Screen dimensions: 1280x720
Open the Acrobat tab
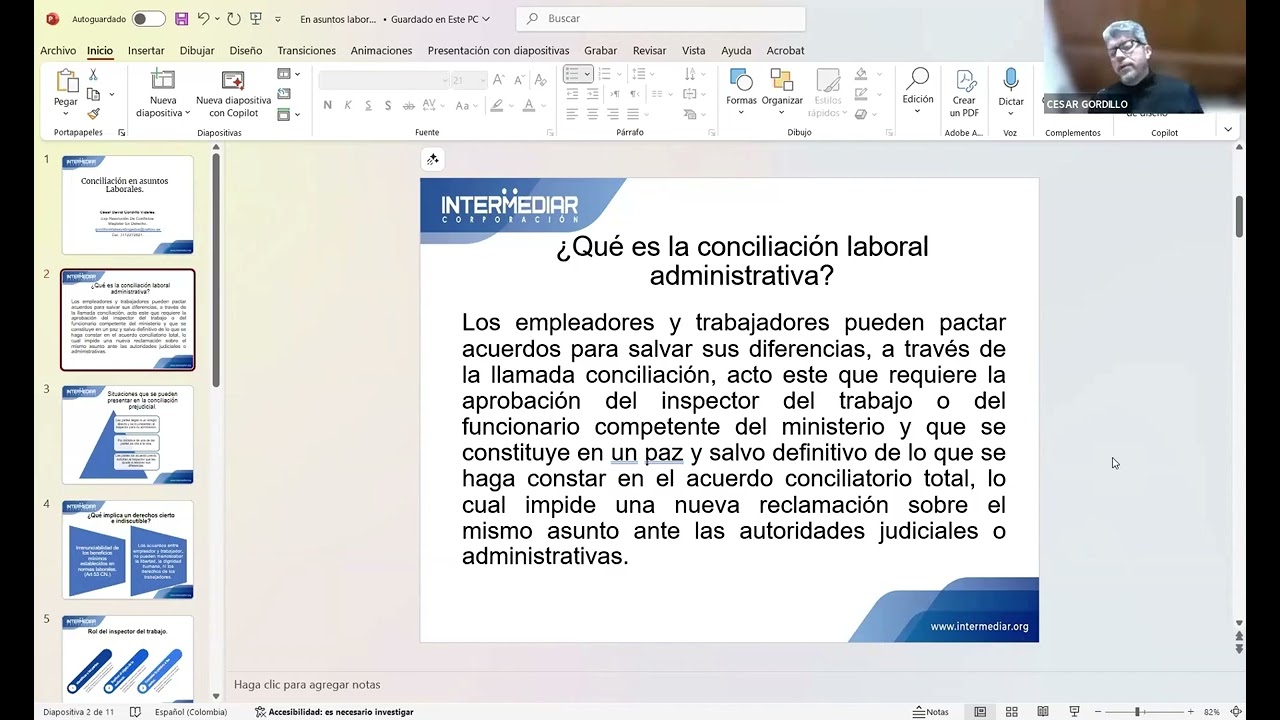(785, 50)
